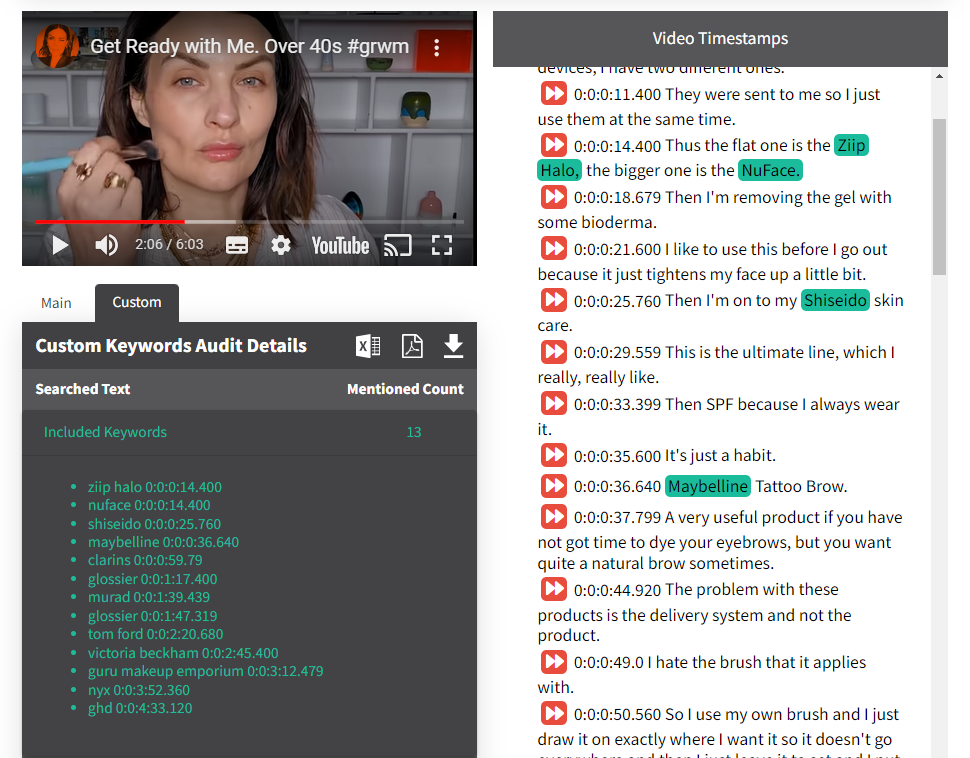Jump to nuface keyword timestamp
This screenshot has width=970, height=758.
click(x=149, y=505)
